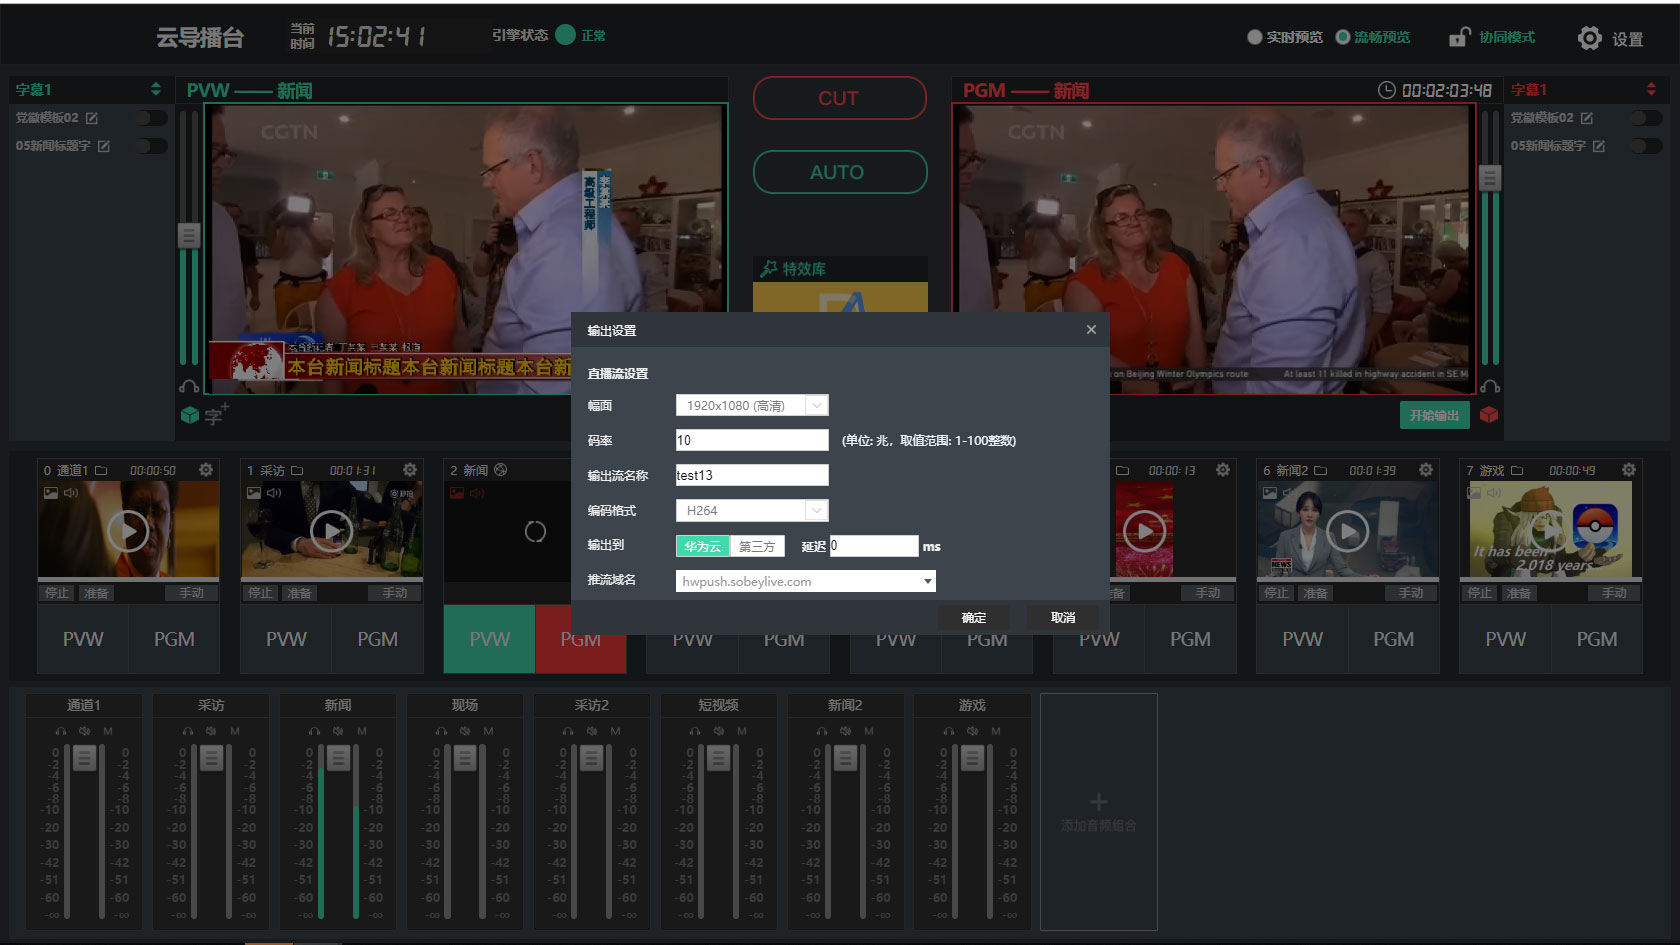The width and height of the screenshot is (1680, 945).
Task: Open the 设置 gear icon in top bar
Action: [x=1589, y=38]
